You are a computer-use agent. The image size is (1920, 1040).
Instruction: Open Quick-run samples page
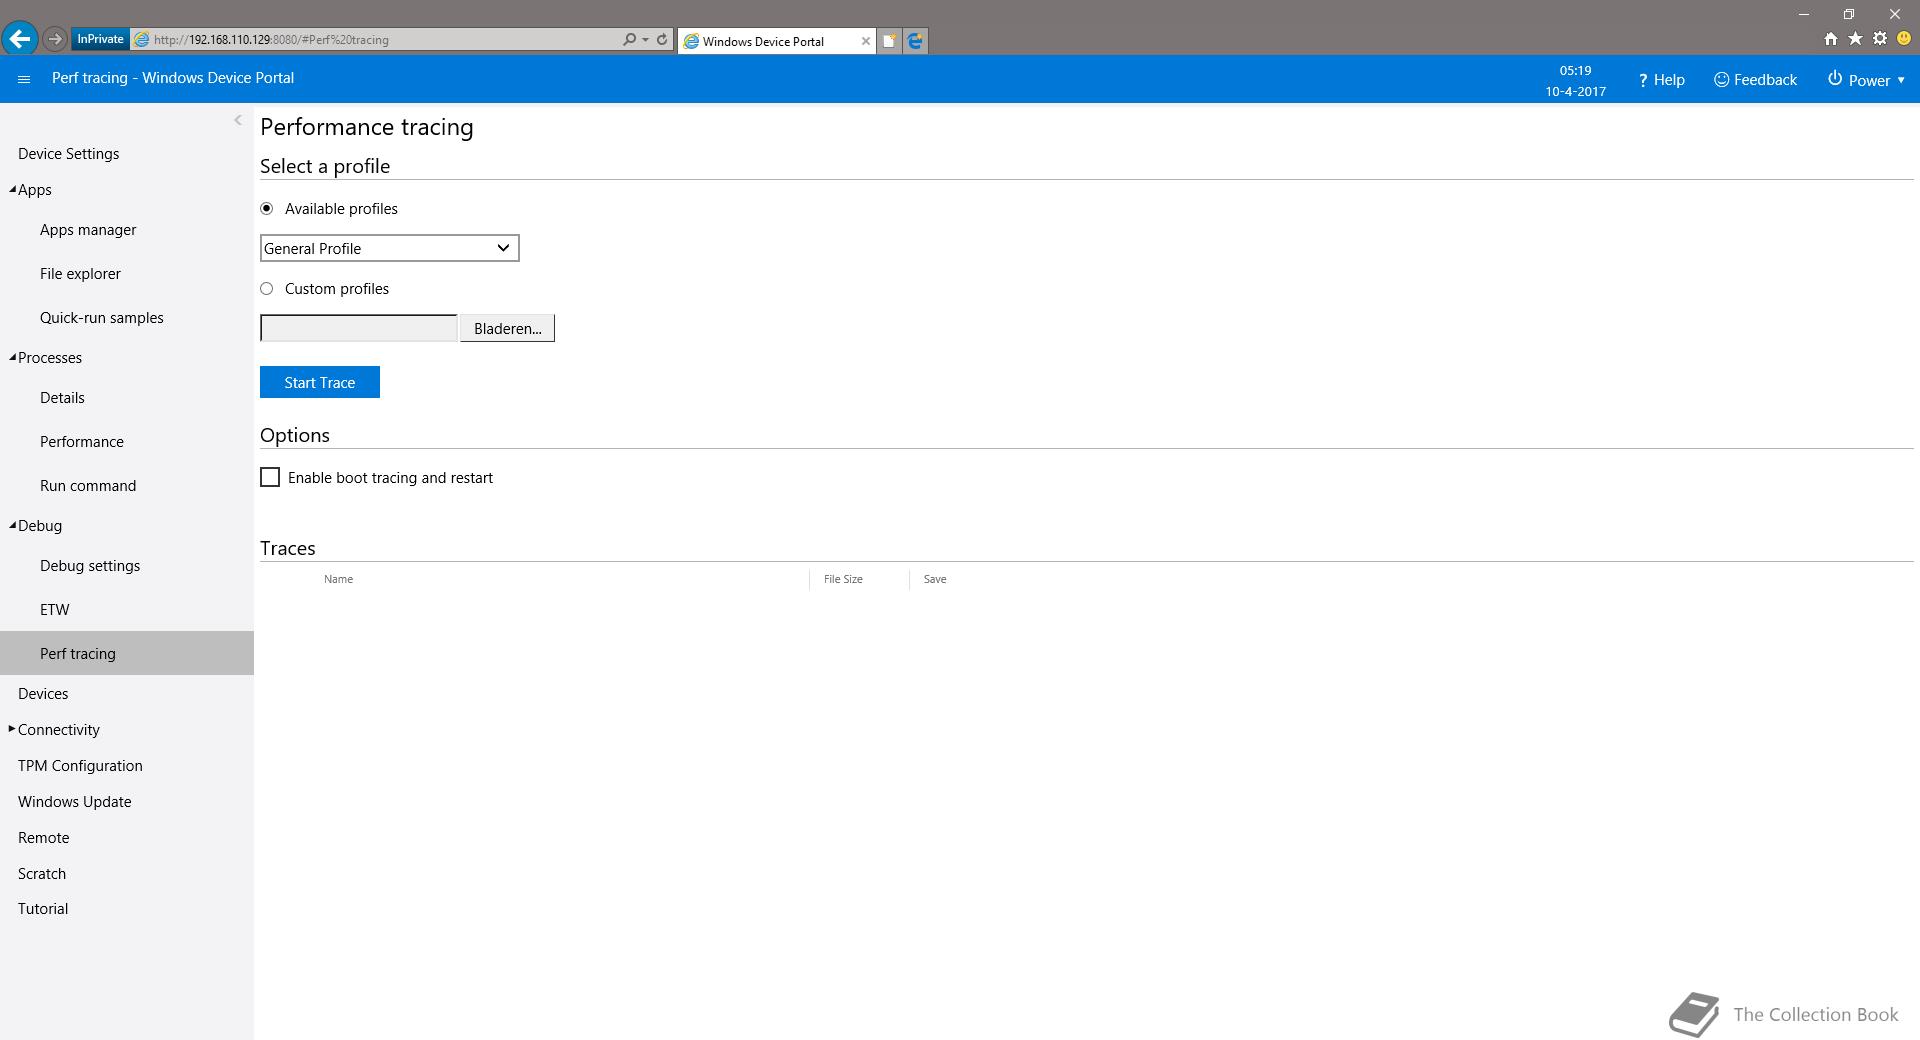point(102,318)
